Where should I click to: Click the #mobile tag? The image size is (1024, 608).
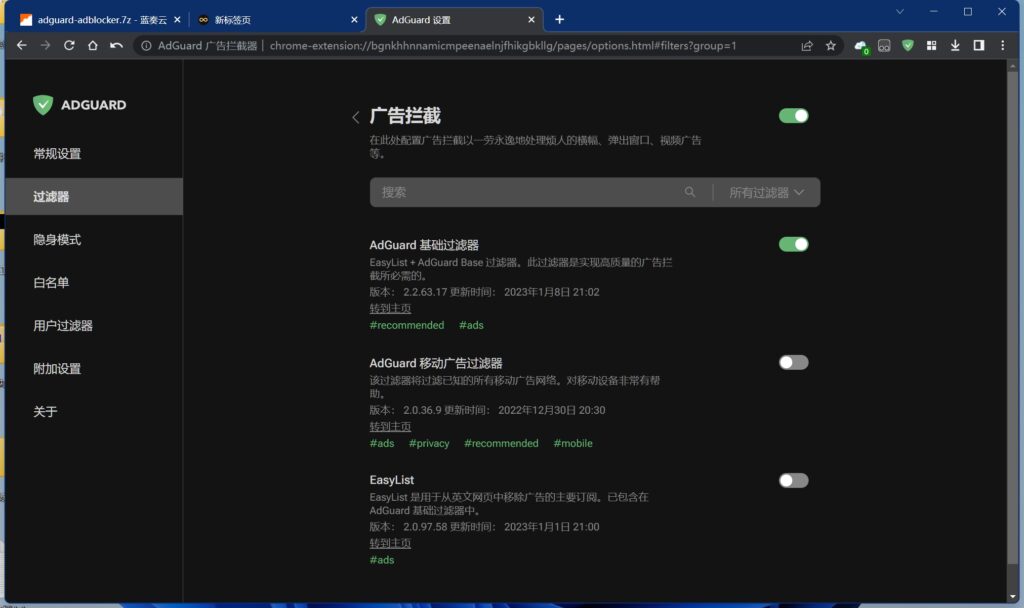pyautogui.click(x=573, y=443)
